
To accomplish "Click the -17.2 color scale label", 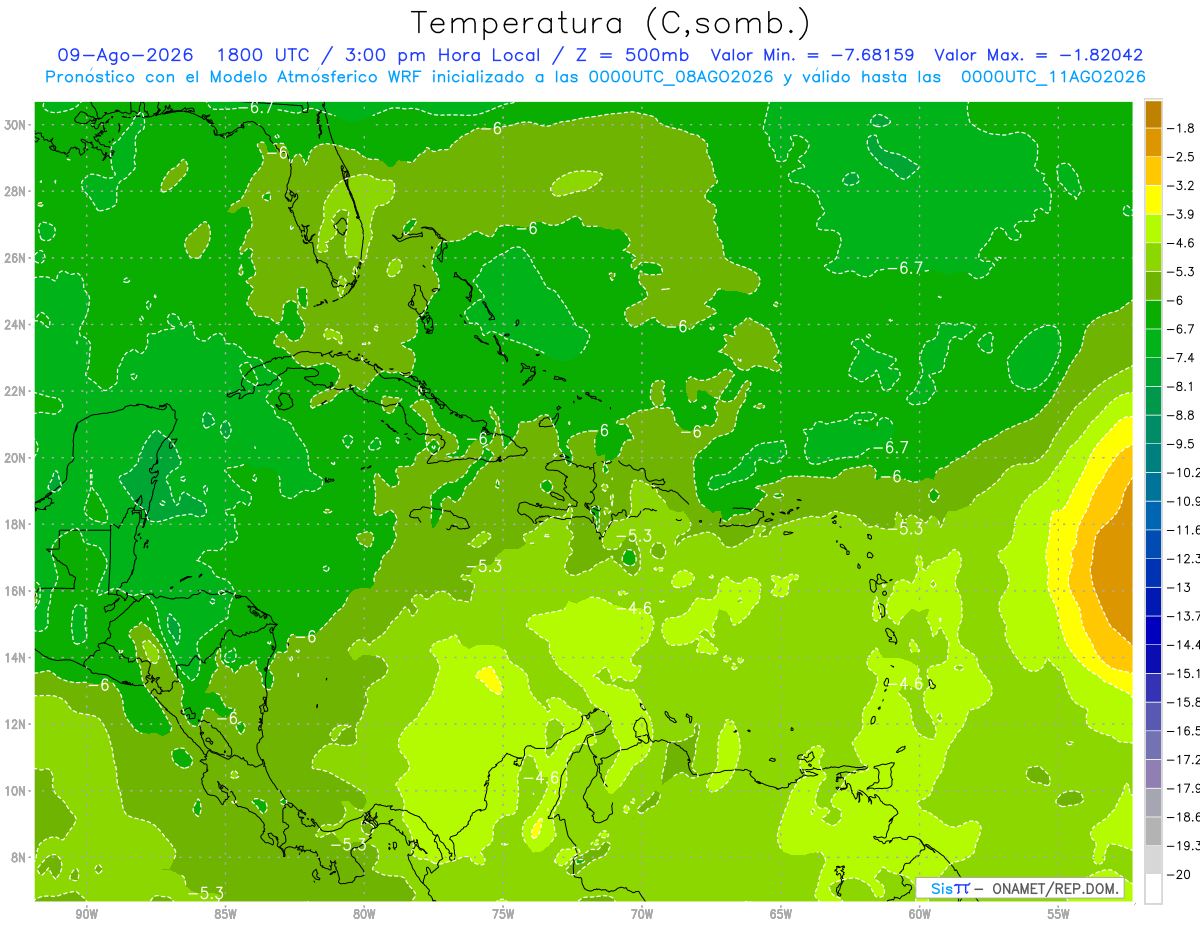I will click(x=1184, y=760).
